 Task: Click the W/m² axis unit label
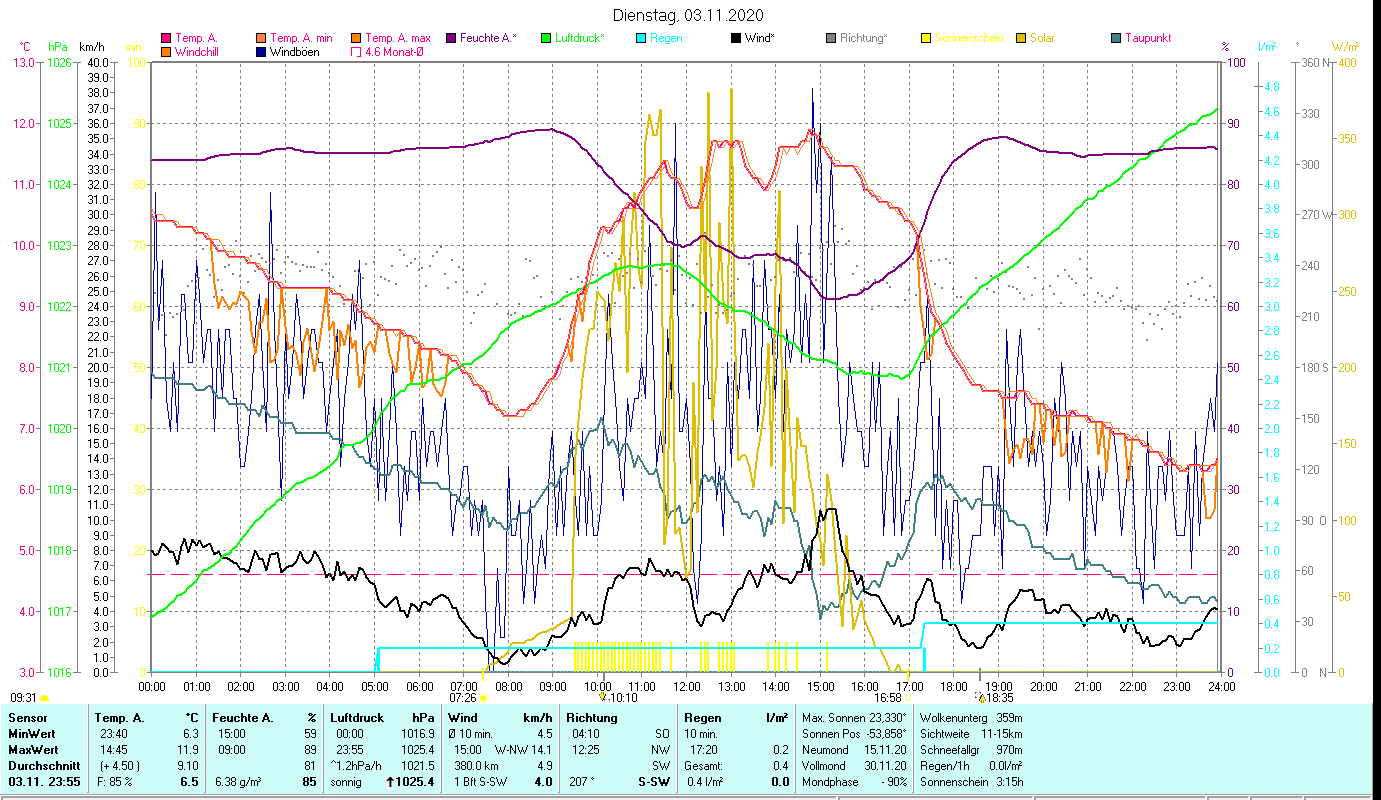tap(1345, 47)
